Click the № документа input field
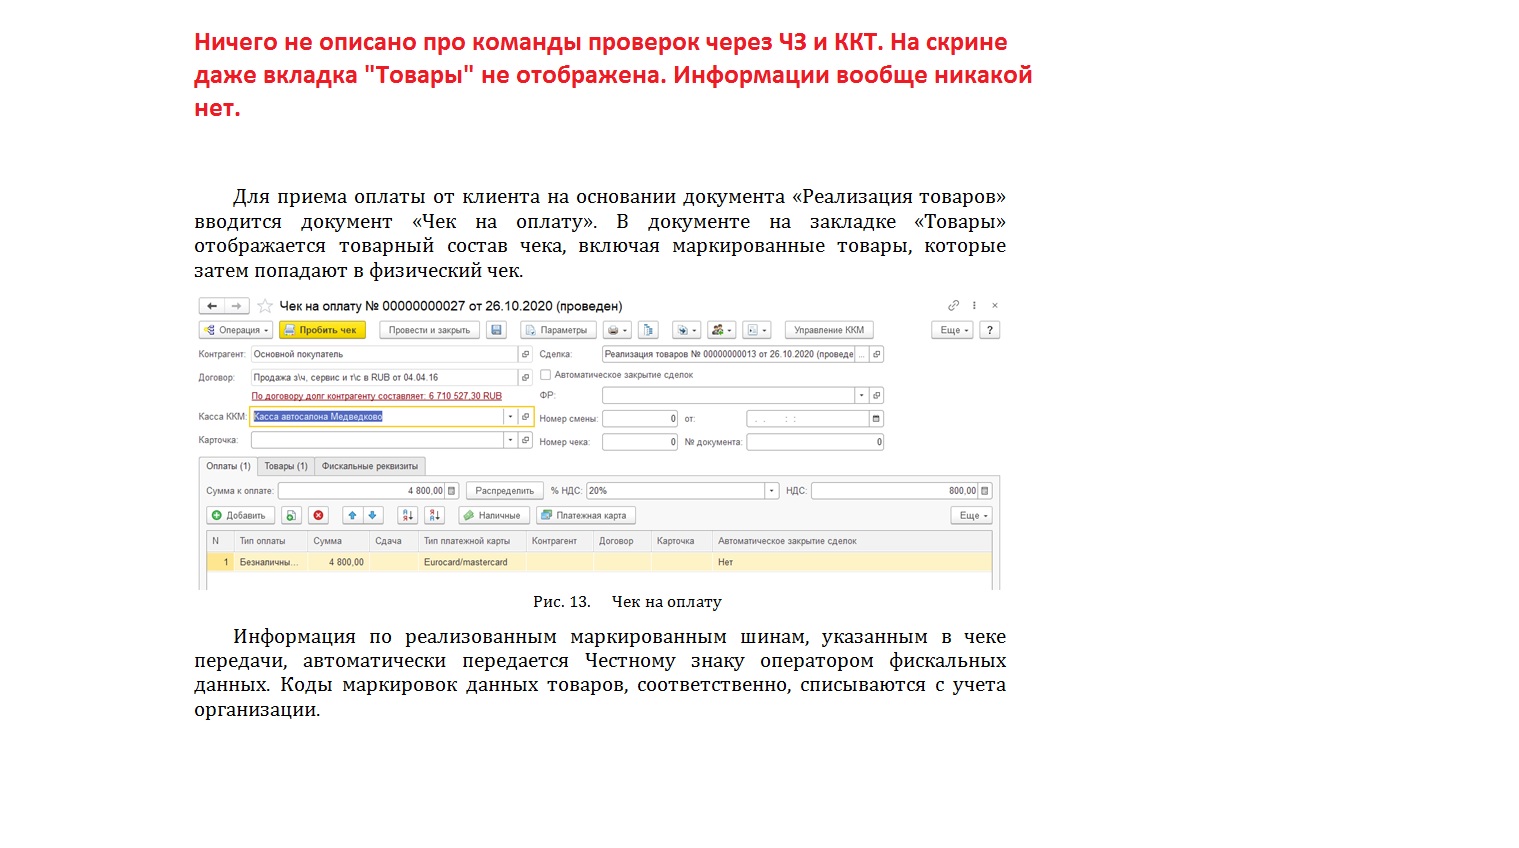This screenshot has width=1519, height=848. (815, 442)
